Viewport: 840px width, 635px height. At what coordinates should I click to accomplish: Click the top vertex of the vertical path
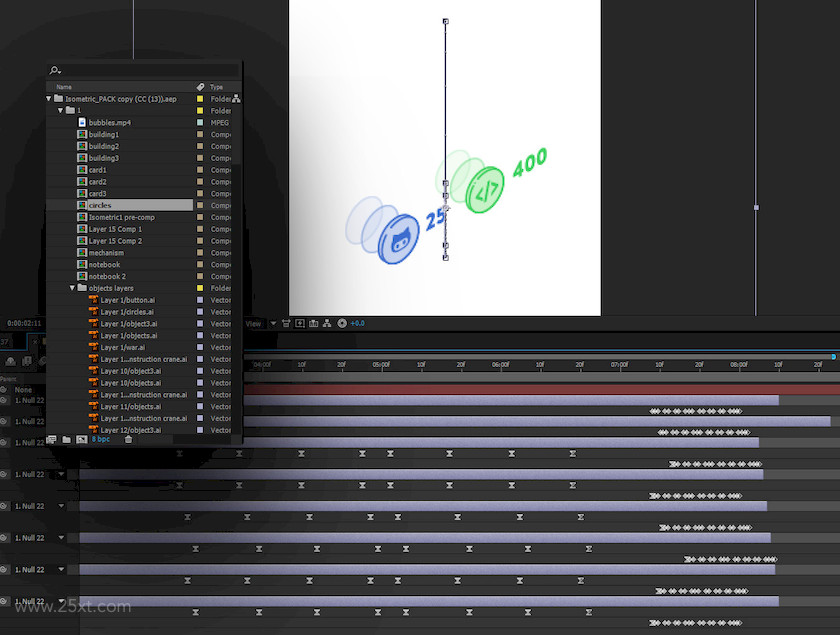446,21
